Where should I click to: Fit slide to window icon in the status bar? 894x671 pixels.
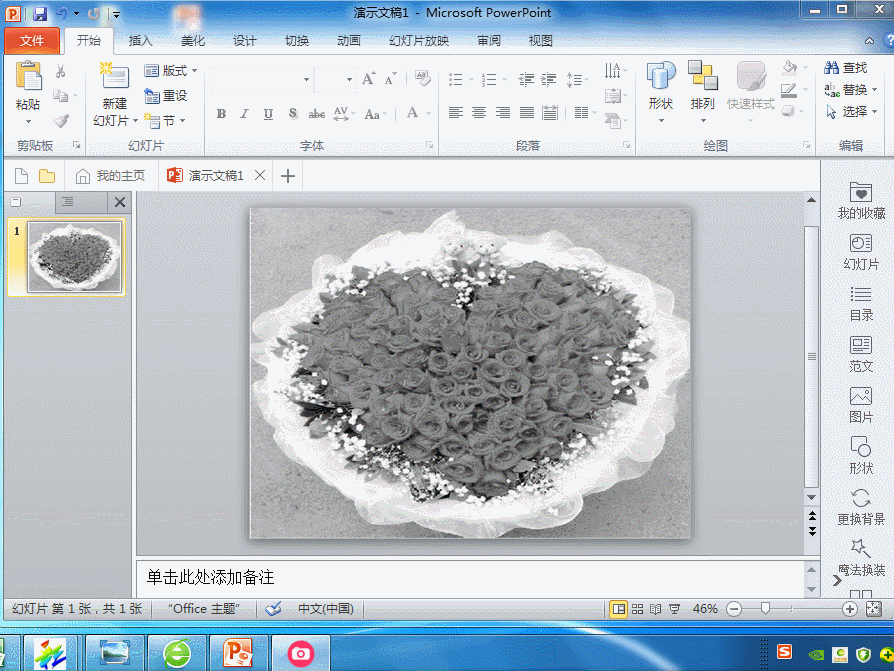tap(873, 609)
